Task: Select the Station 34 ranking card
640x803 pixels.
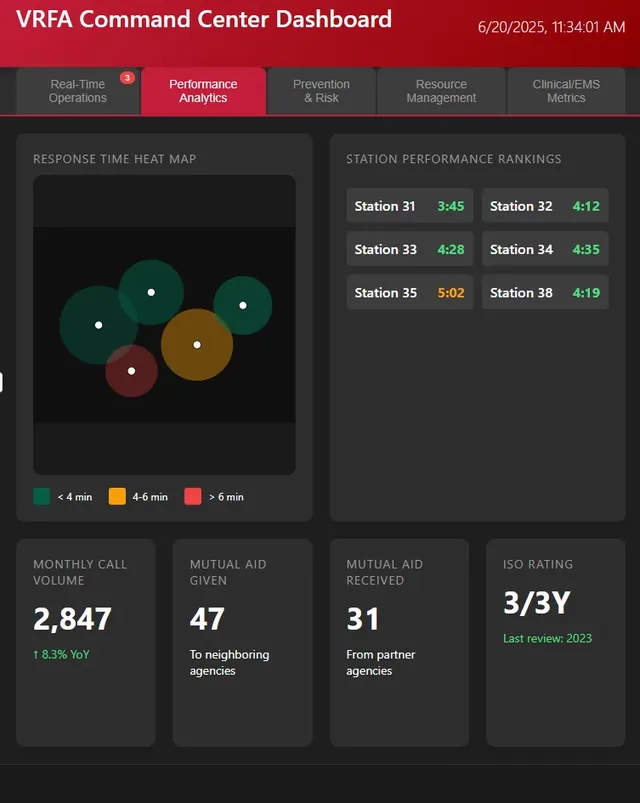Action: tap(545, 249)
